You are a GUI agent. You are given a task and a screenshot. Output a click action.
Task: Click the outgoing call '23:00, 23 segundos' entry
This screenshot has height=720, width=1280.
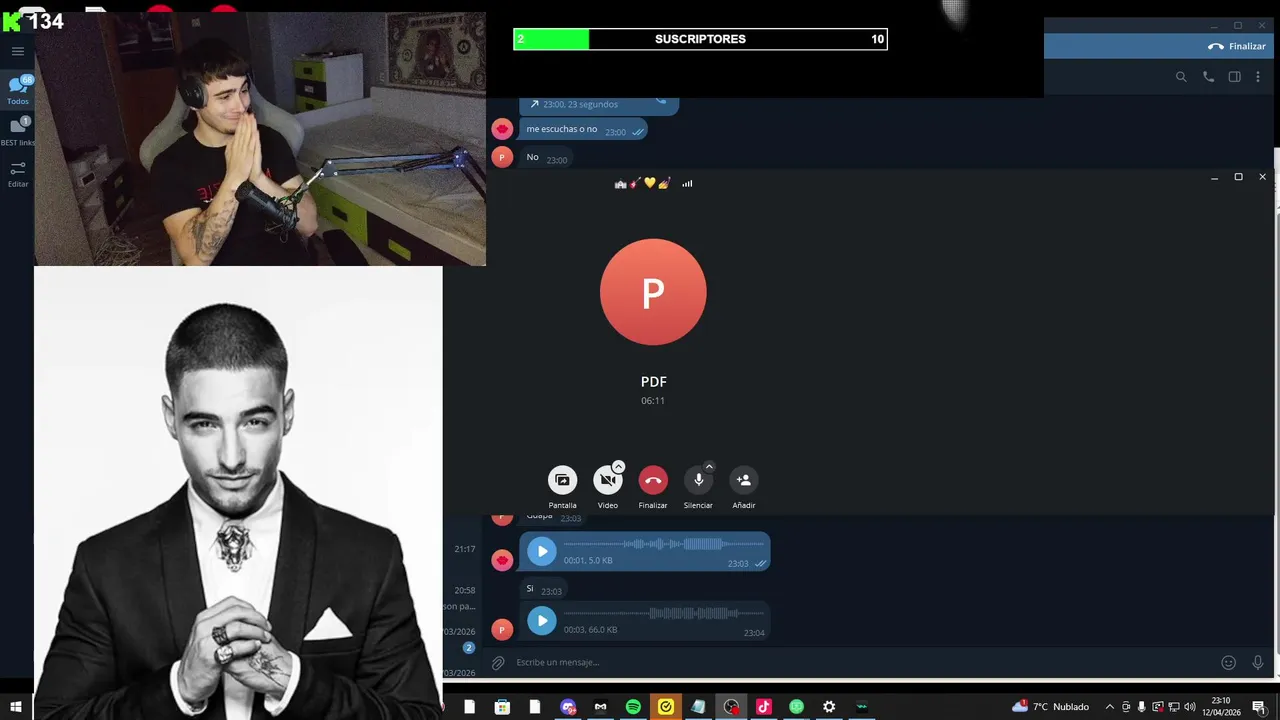click(x=599, y=104)
